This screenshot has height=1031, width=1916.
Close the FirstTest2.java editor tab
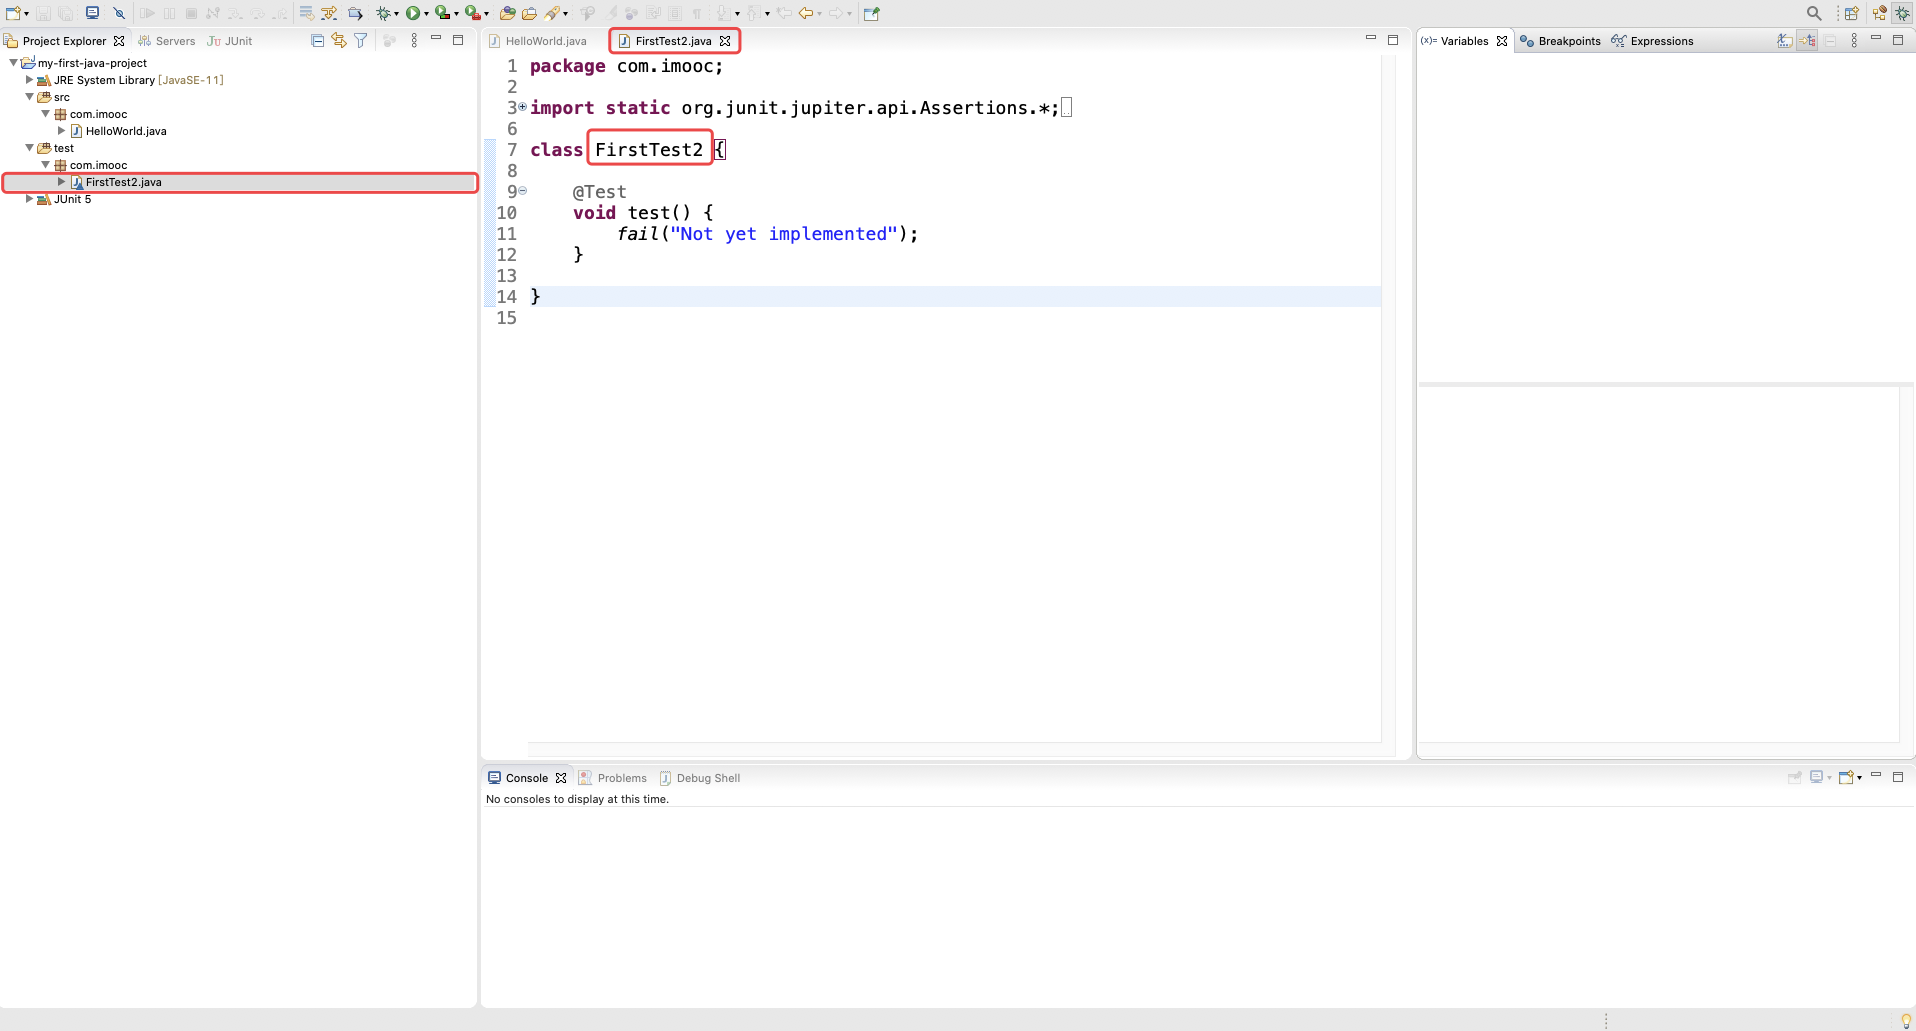point(725,41)
